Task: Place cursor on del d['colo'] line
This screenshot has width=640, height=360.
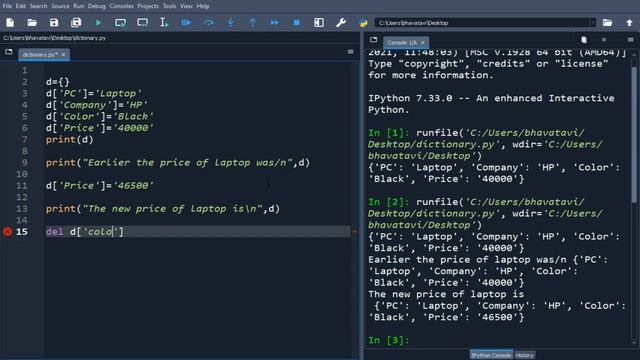Action: 84,232
